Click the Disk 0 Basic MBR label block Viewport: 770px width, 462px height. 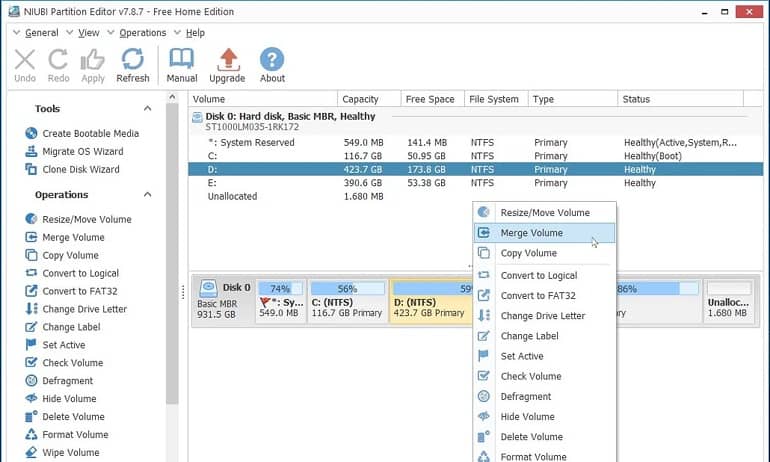tap(224, 301)
